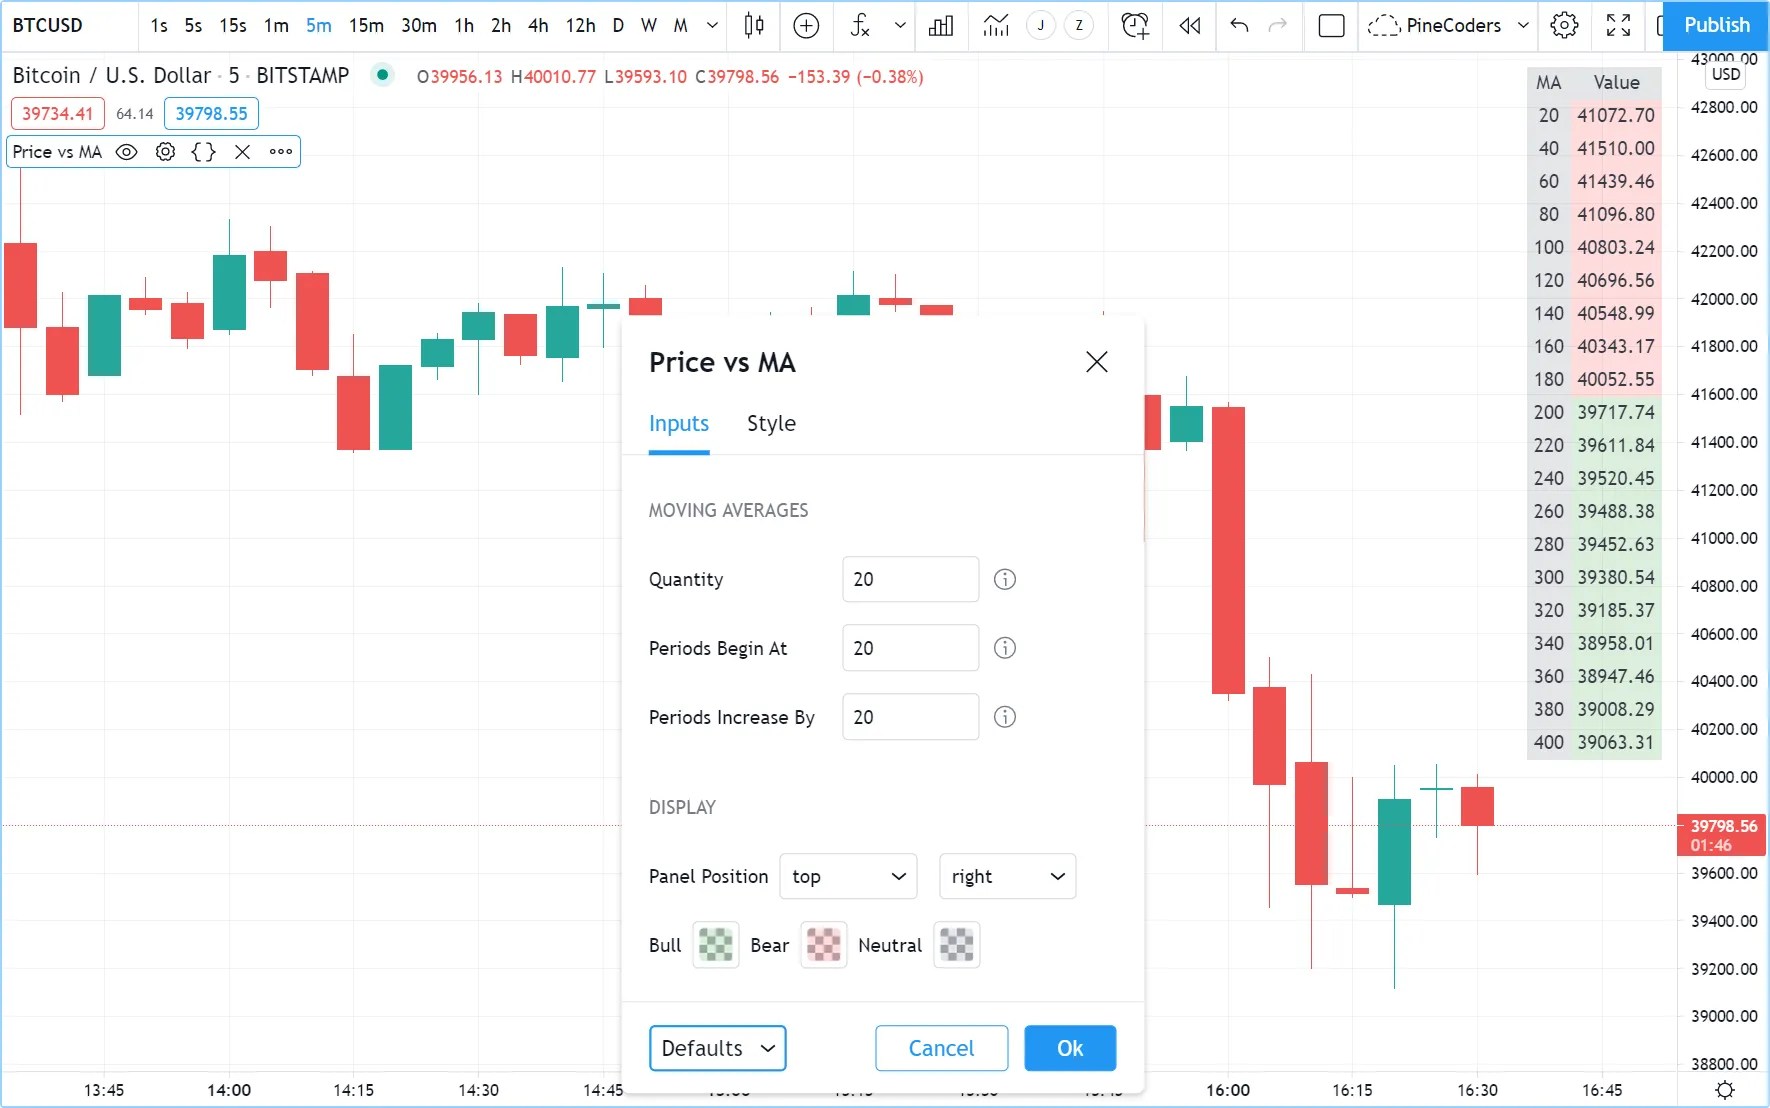
Task: Expand the Defaults dropdown
Action: 717,1048
